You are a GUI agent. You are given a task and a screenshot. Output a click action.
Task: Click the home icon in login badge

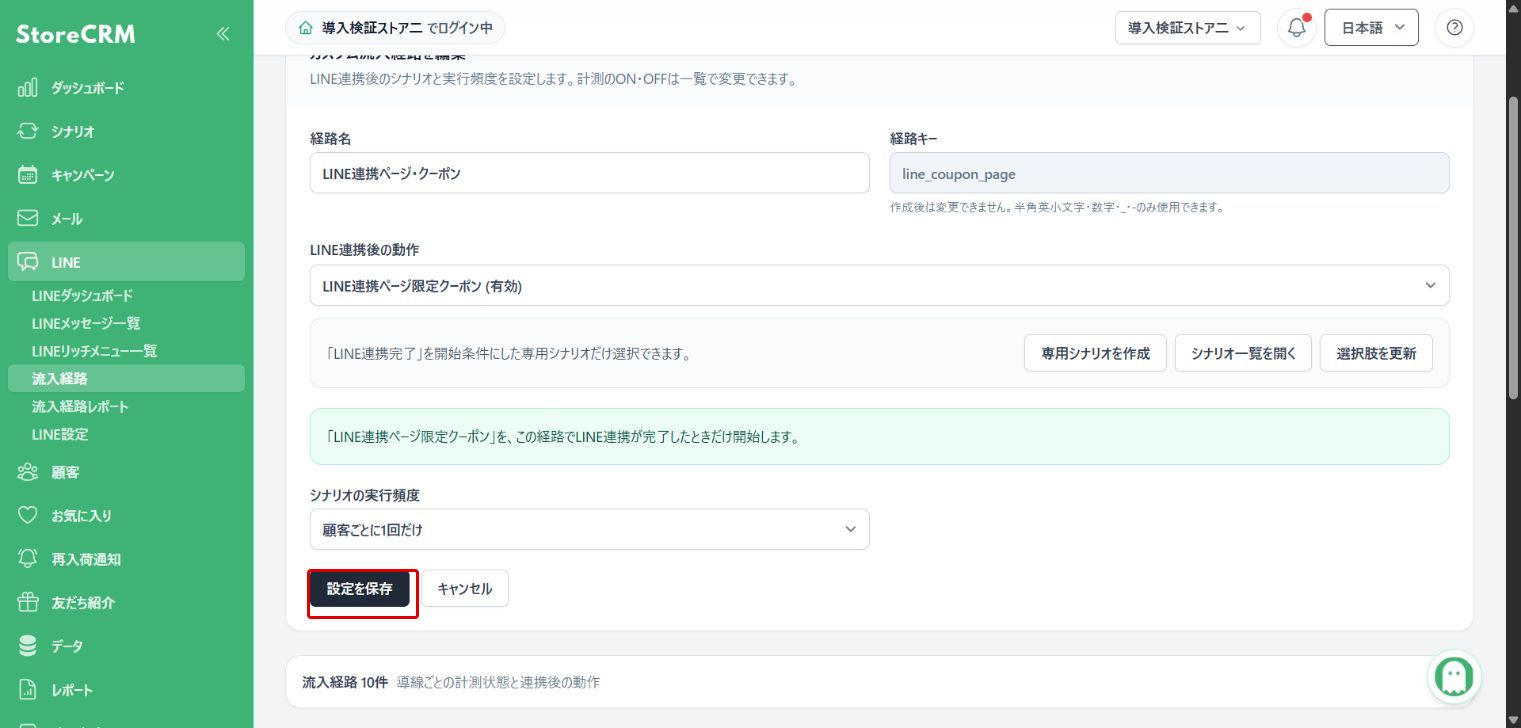coord(305,28)
